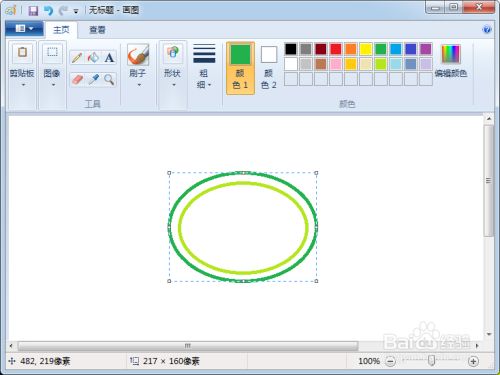Pick the gold color swatch
The height and width of the screenshot is (375, 500).
[x=351, y=64]
